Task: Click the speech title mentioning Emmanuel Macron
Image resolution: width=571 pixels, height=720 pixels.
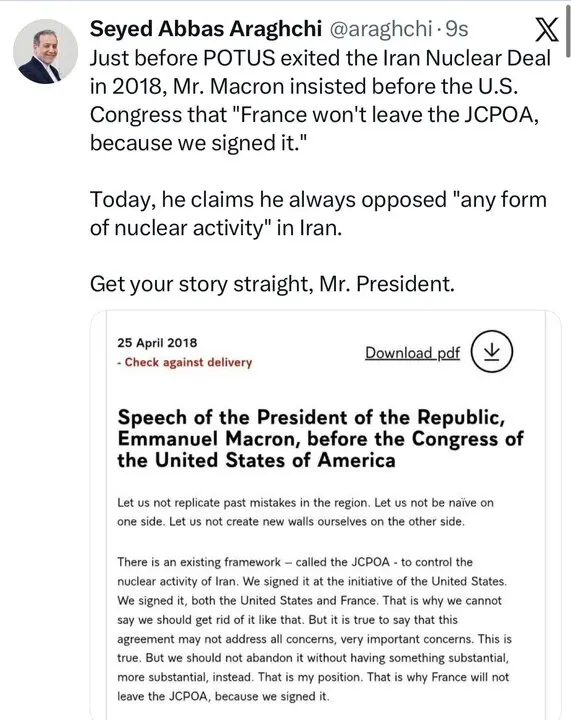Action: point(320,439)
